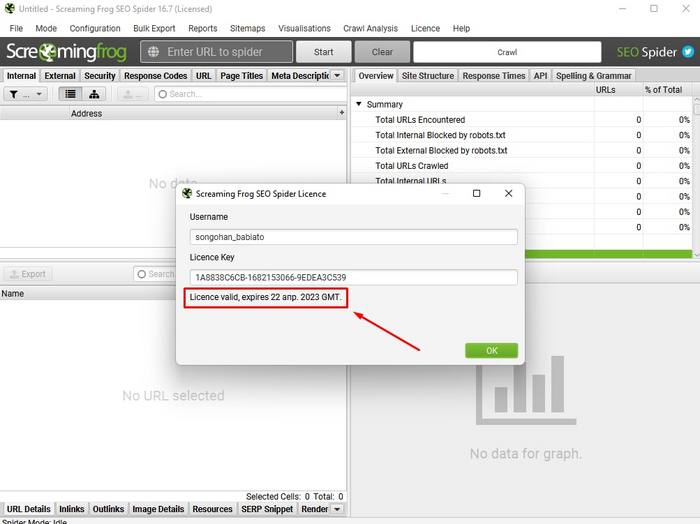The image size is (700, 524).
Task: Select the External tab
Action: click(60, 76)
